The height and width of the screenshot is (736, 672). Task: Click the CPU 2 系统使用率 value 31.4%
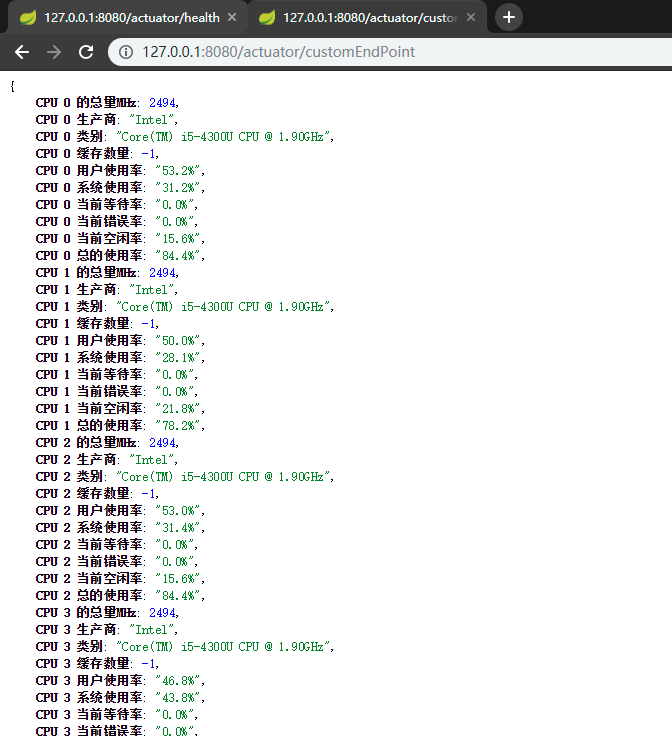176,527
